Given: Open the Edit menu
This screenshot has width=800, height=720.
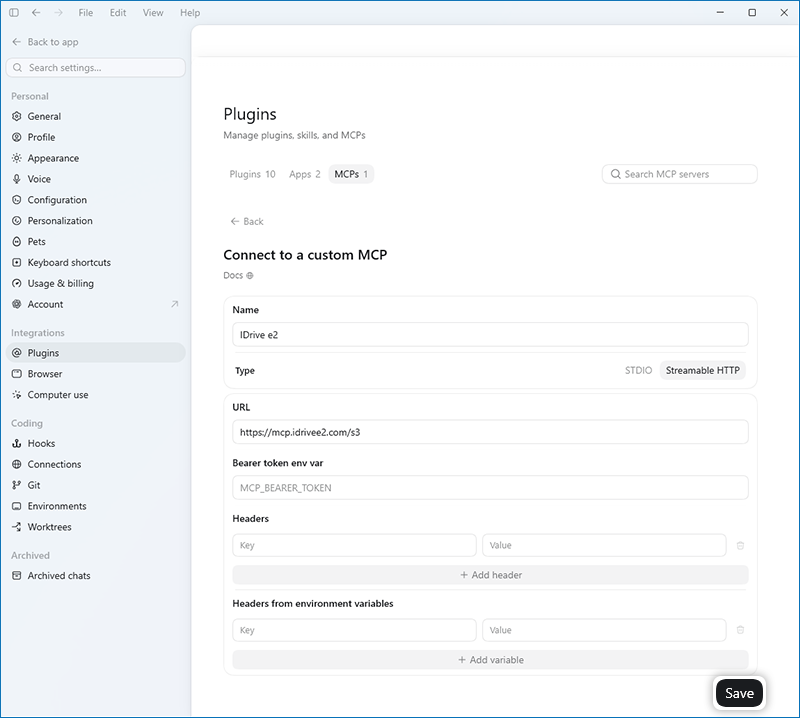Looking at the screenshot, I should 118,13.
